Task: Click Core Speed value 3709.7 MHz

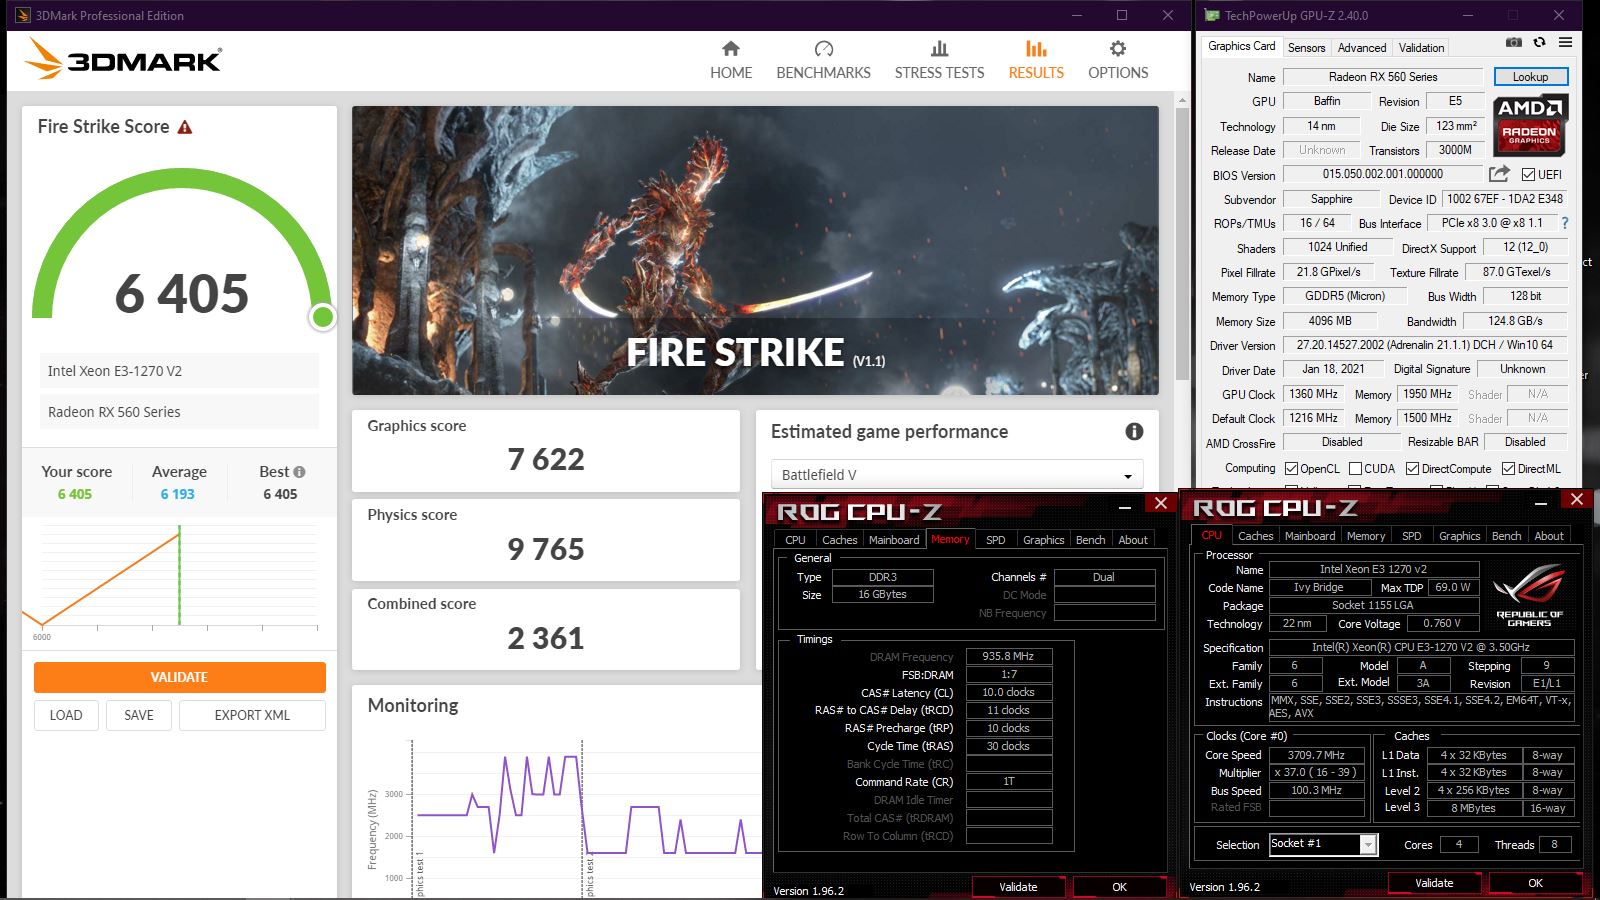Action: [1316, 755]
